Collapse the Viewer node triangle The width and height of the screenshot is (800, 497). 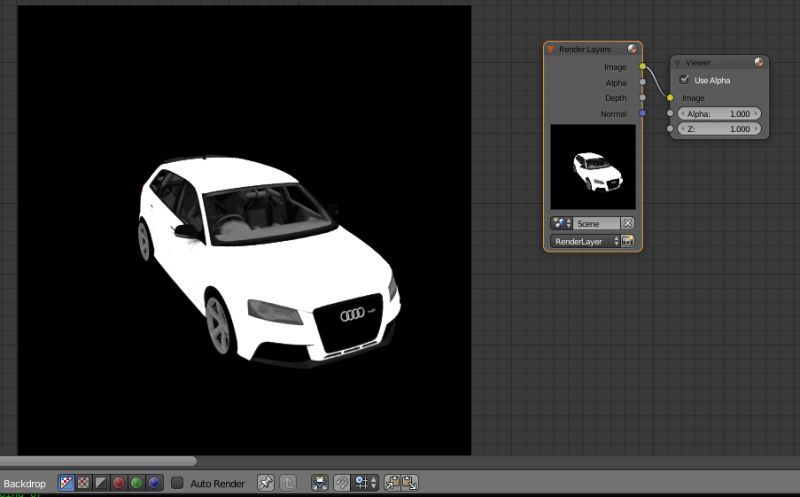[x=678, y=63]
